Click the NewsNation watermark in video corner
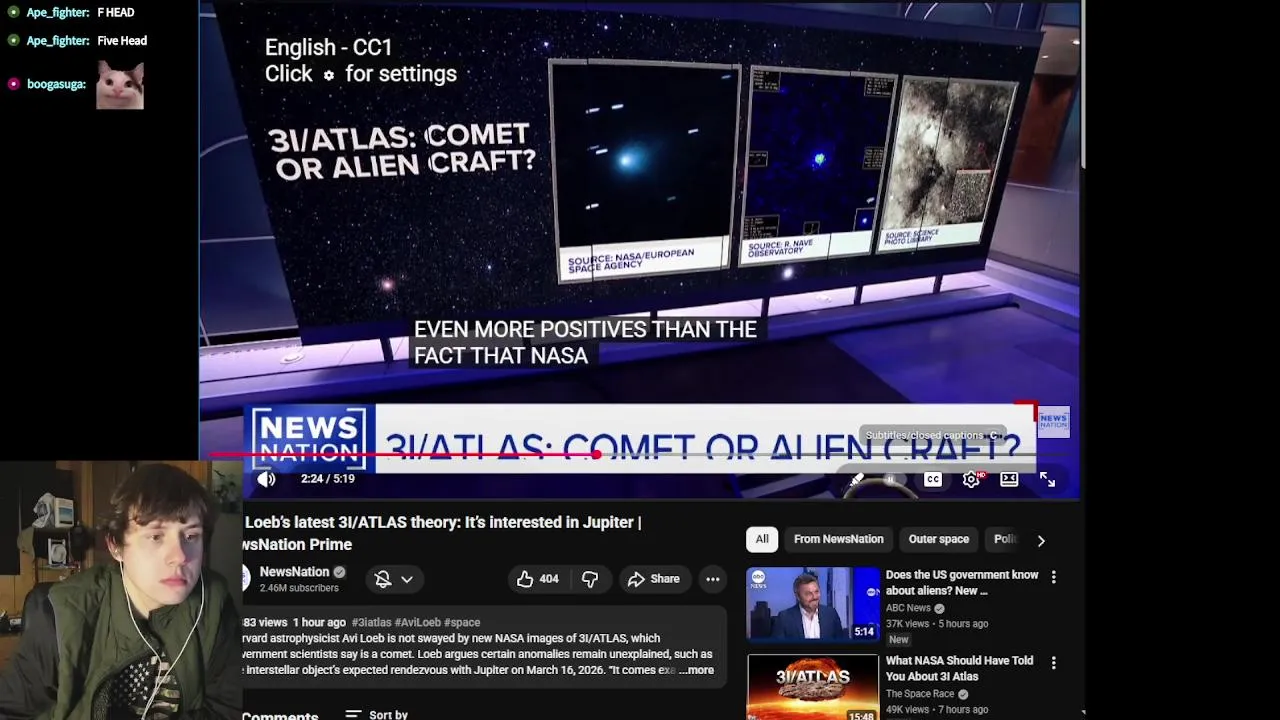This screenshot has width=1280, height=720. [x=1053, y=422]
